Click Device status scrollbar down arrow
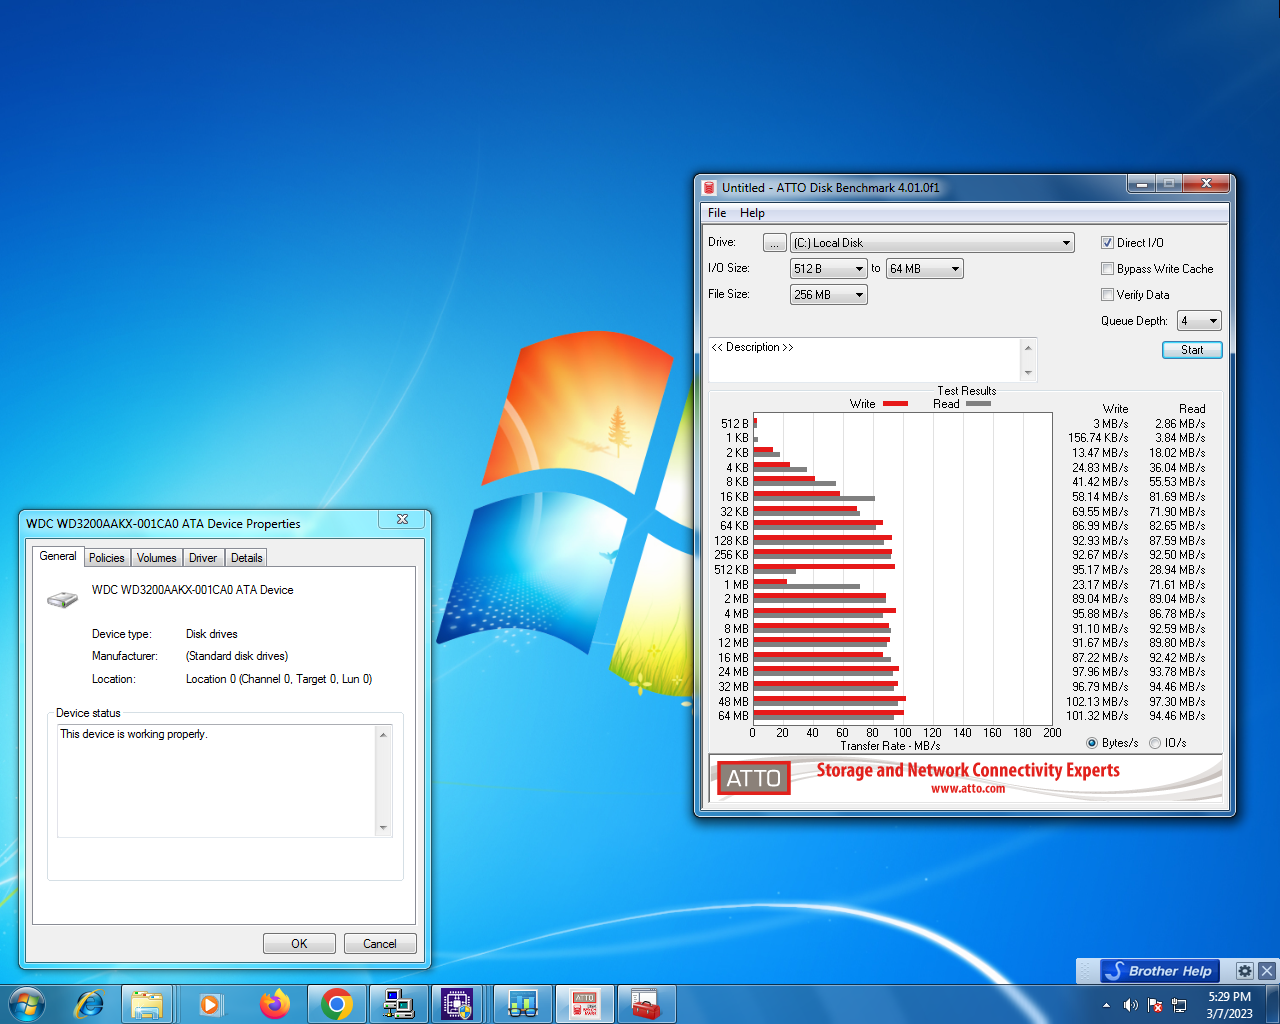Image resolution: width=1280 pixels, height=1024 pixels. tap(383, 828)
